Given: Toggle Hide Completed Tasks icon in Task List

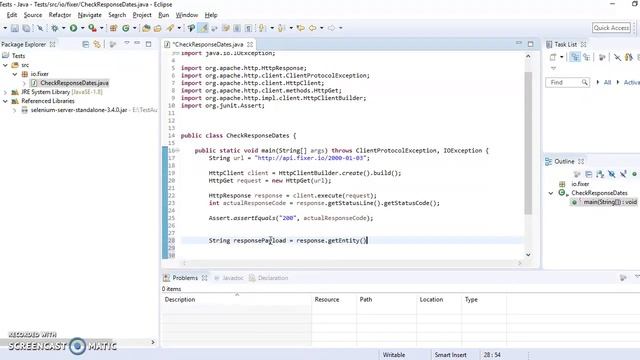Looking at the screenshot, I should (617, 57).
